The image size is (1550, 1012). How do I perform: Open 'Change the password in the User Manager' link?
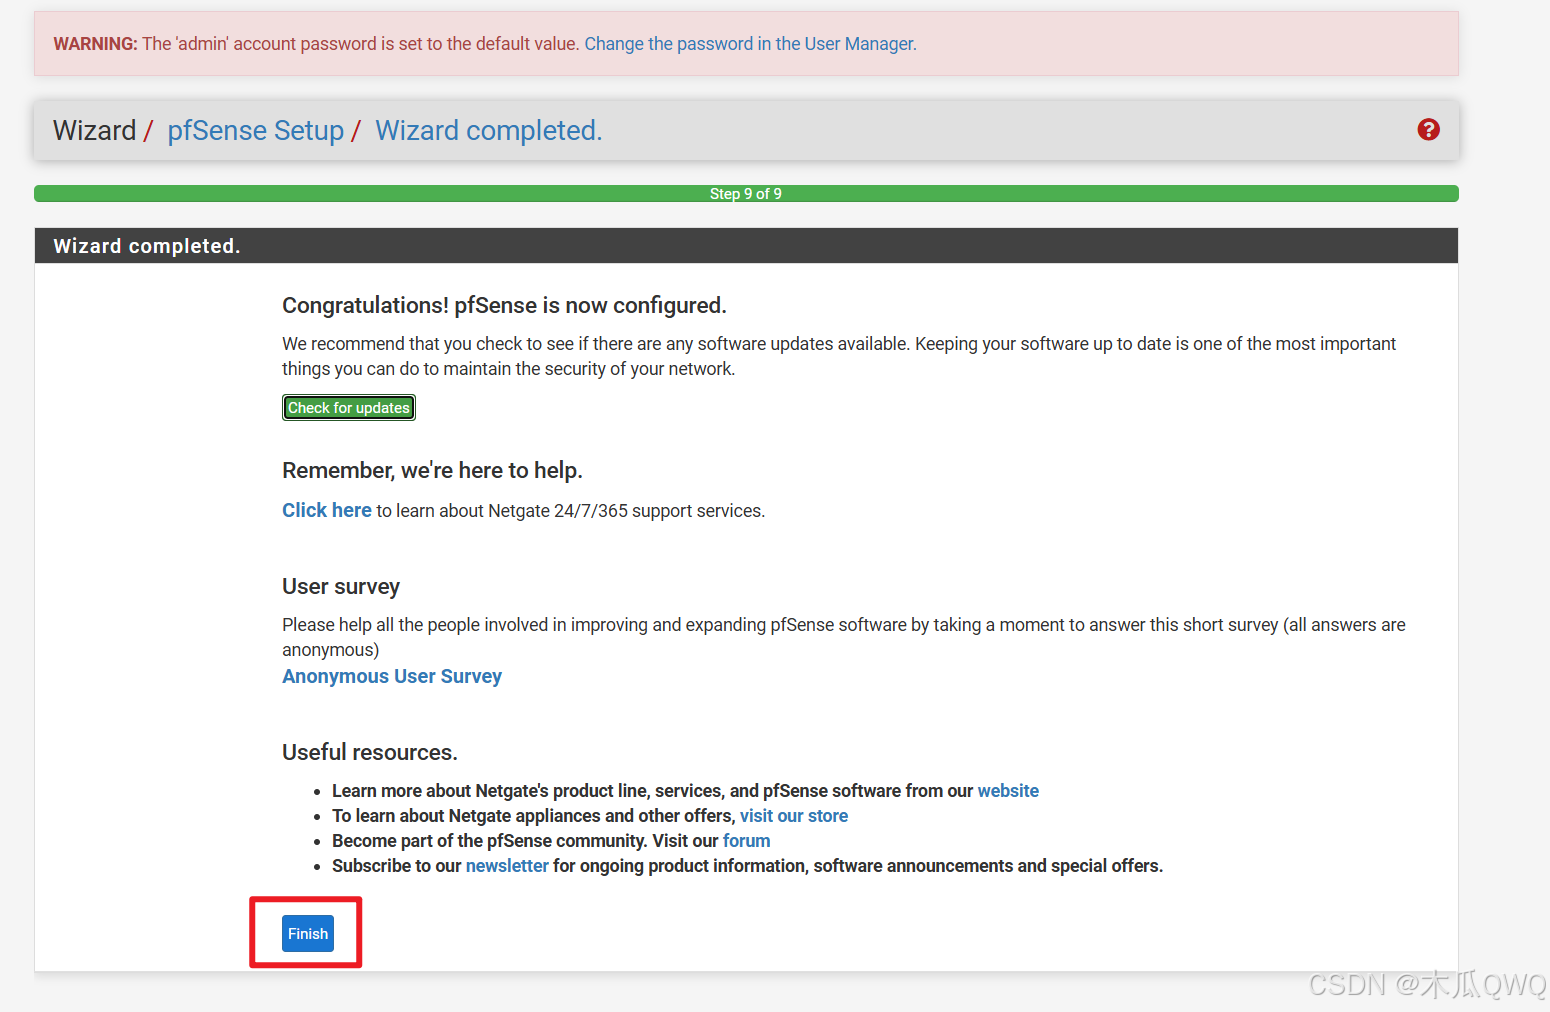[750, 44]
